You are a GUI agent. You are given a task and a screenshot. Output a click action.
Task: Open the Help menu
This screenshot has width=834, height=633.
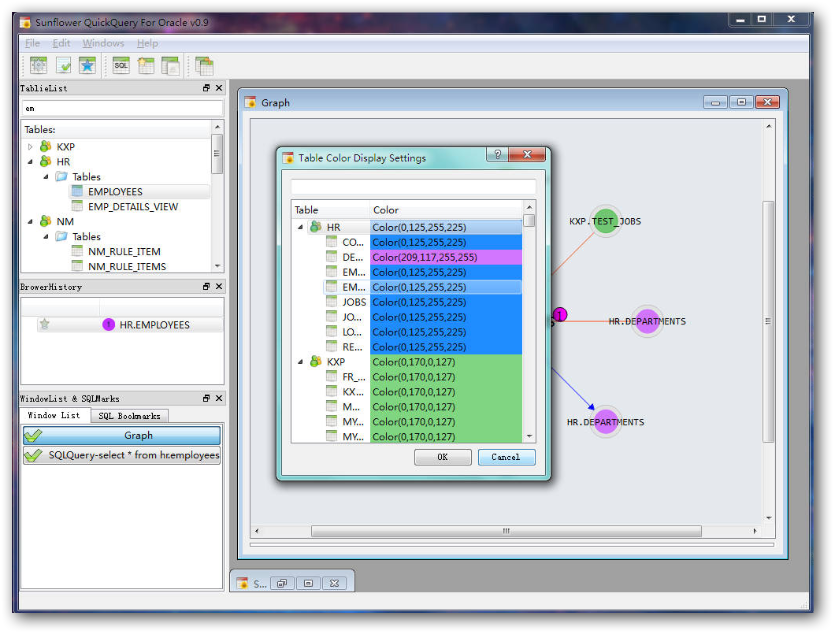point(147,43)
